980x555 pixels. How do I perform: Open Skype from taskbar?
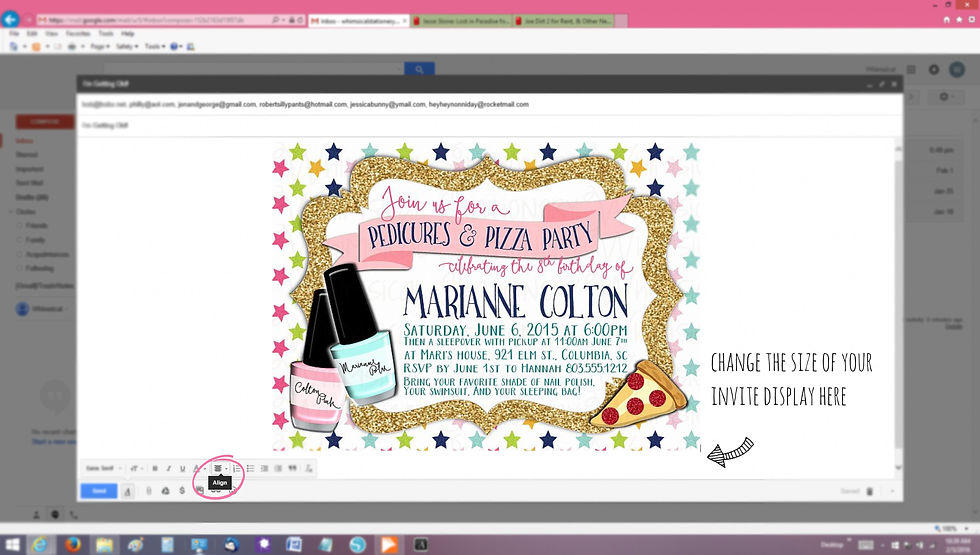tap(358, 545)
